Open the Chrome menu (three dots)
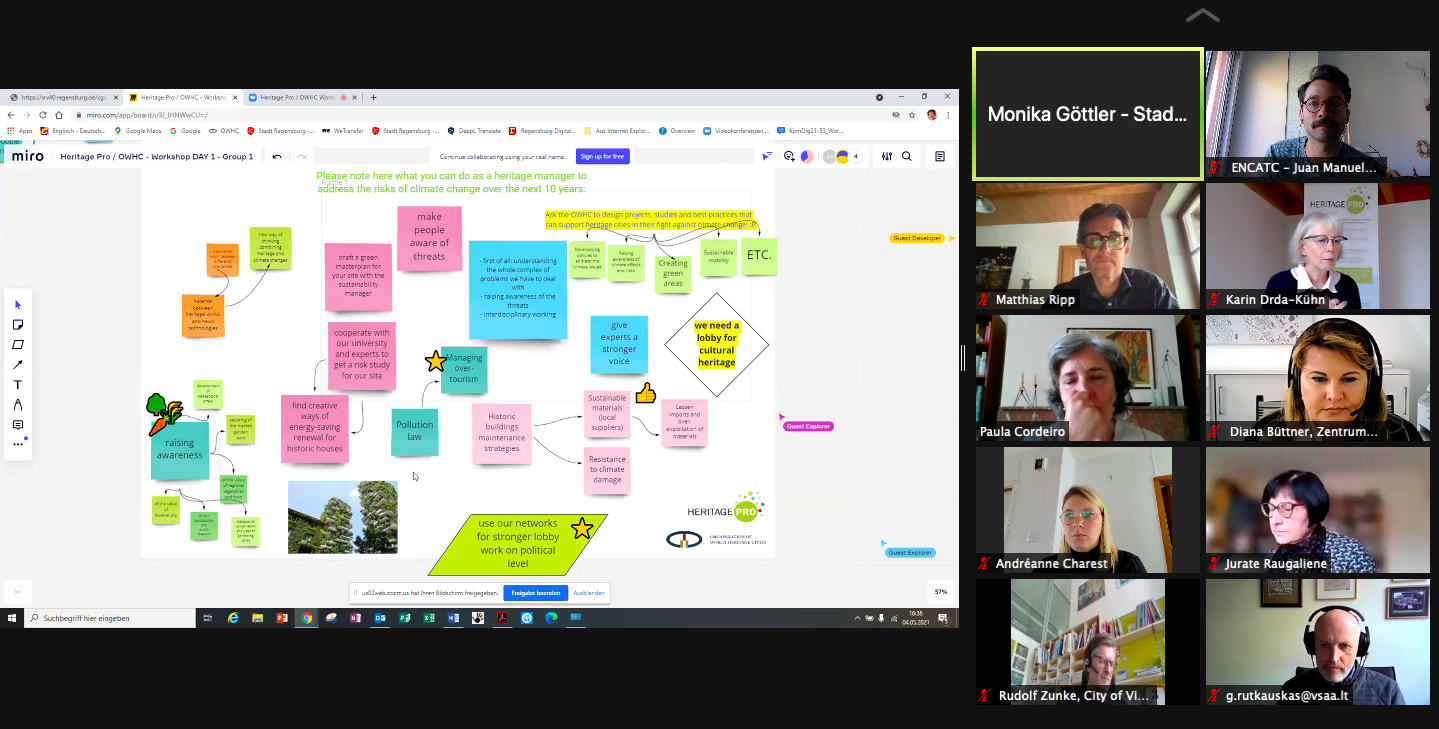This screenshot has height=729, width=1439. click(x=948, y=115)
